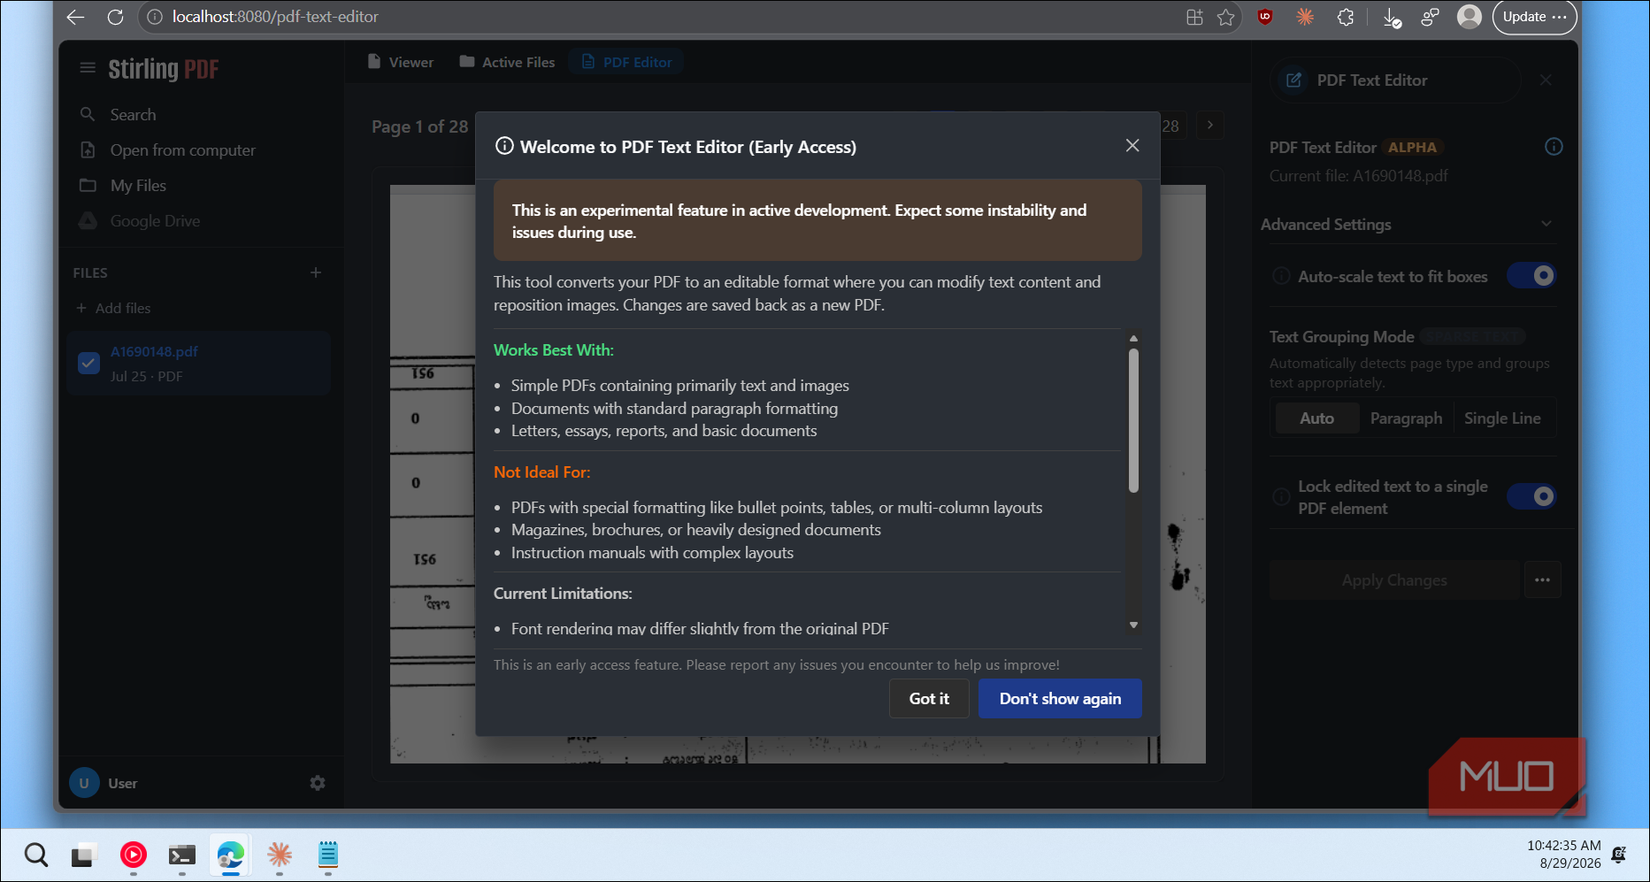
Task: Click the browser profile avatar
Action: (x=1469, y=16)
